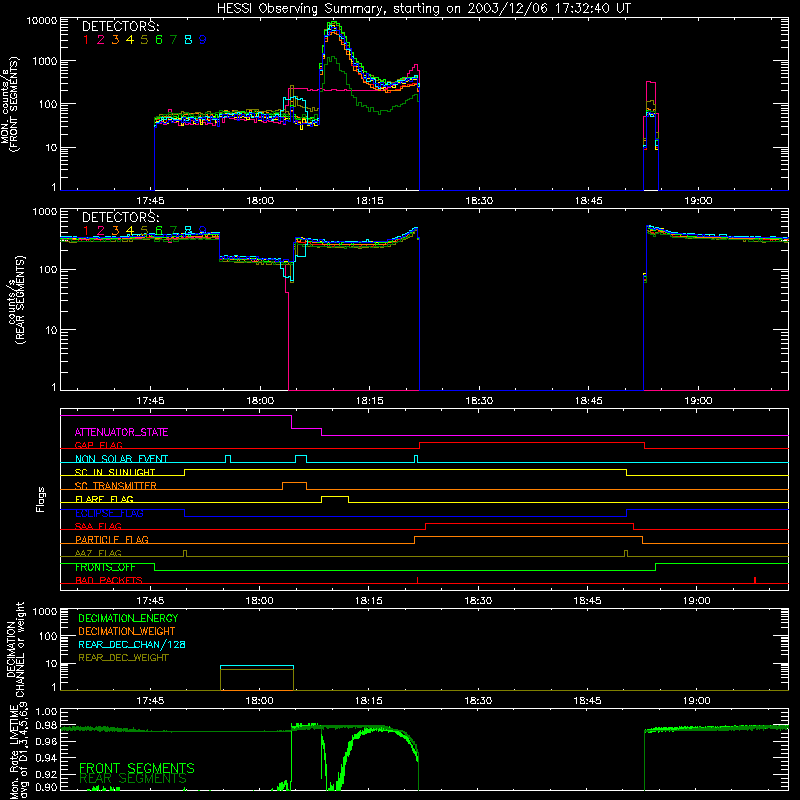The width and height of the screenshot is (800, 800).
Task: Click green detector 6 legend in front segments plot
Action: pos(159,40)
